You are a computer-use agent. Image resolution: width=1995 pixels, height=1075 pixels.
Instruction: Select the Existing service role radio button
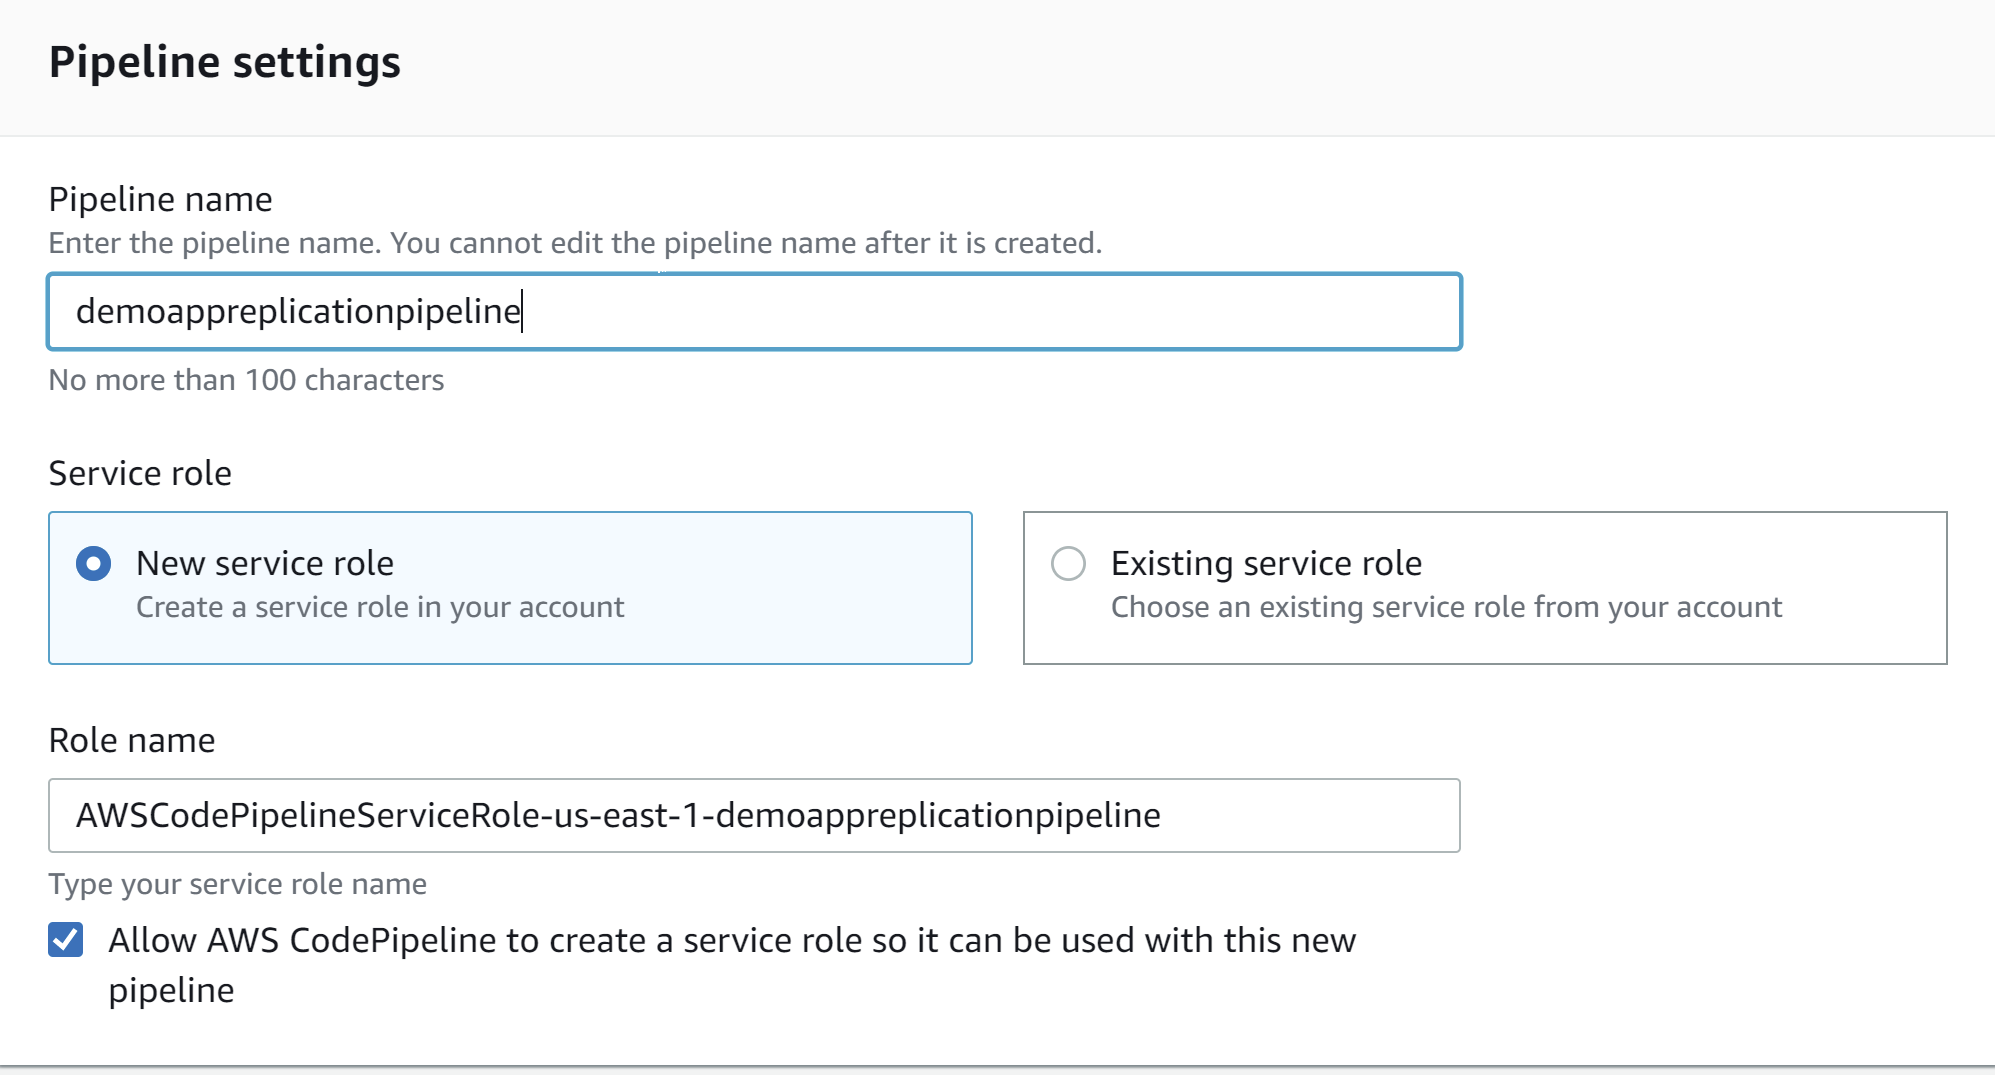pyautogui.click(x=1068, y=564)
